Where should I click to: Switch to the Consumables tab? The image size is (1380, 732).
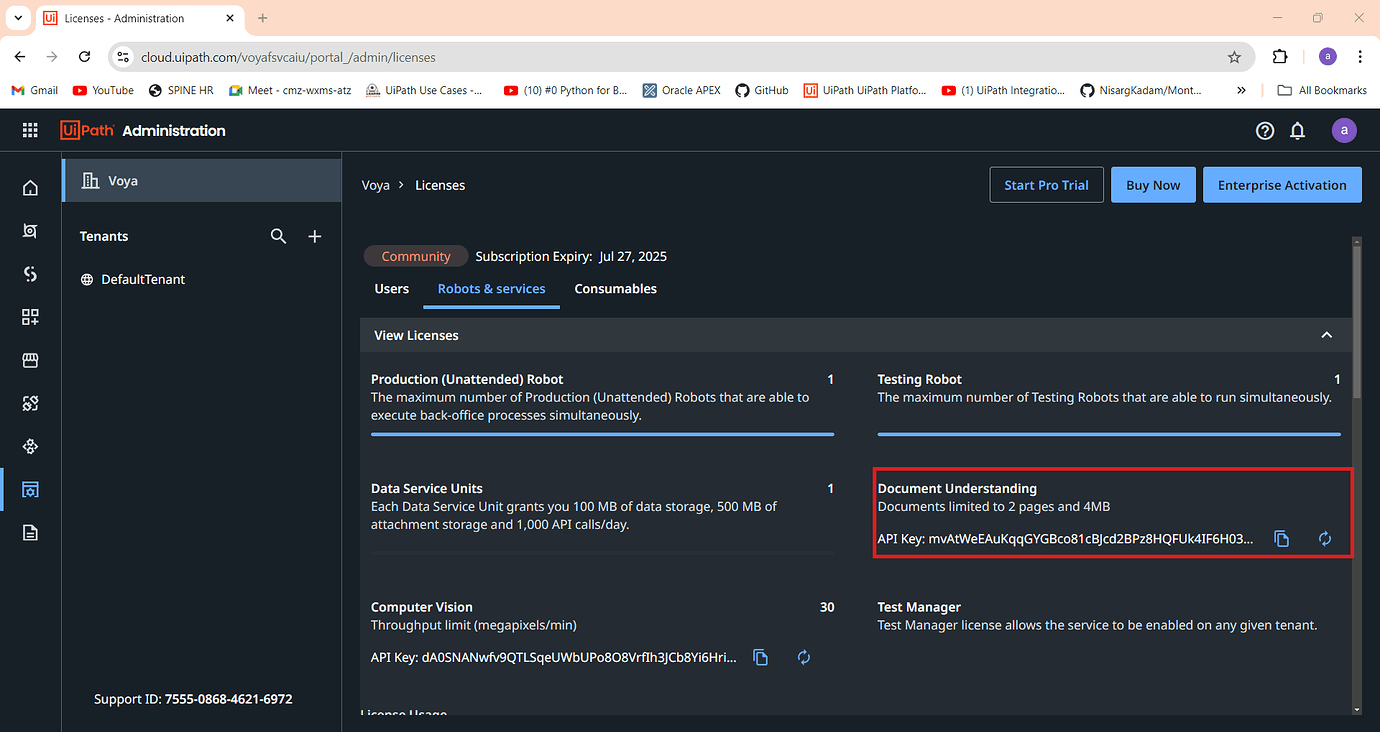click(x=616, y=289)
